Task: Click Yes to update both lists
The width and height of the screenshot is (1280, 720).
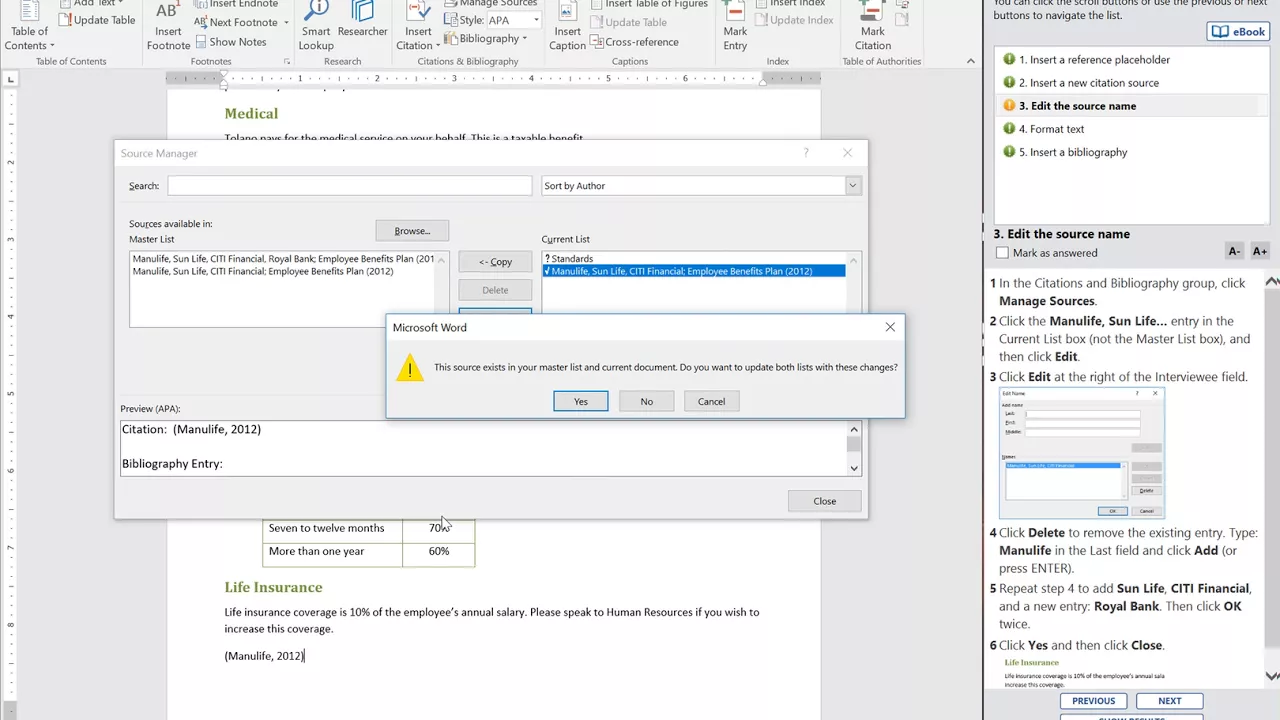Action: pos(581,401)
